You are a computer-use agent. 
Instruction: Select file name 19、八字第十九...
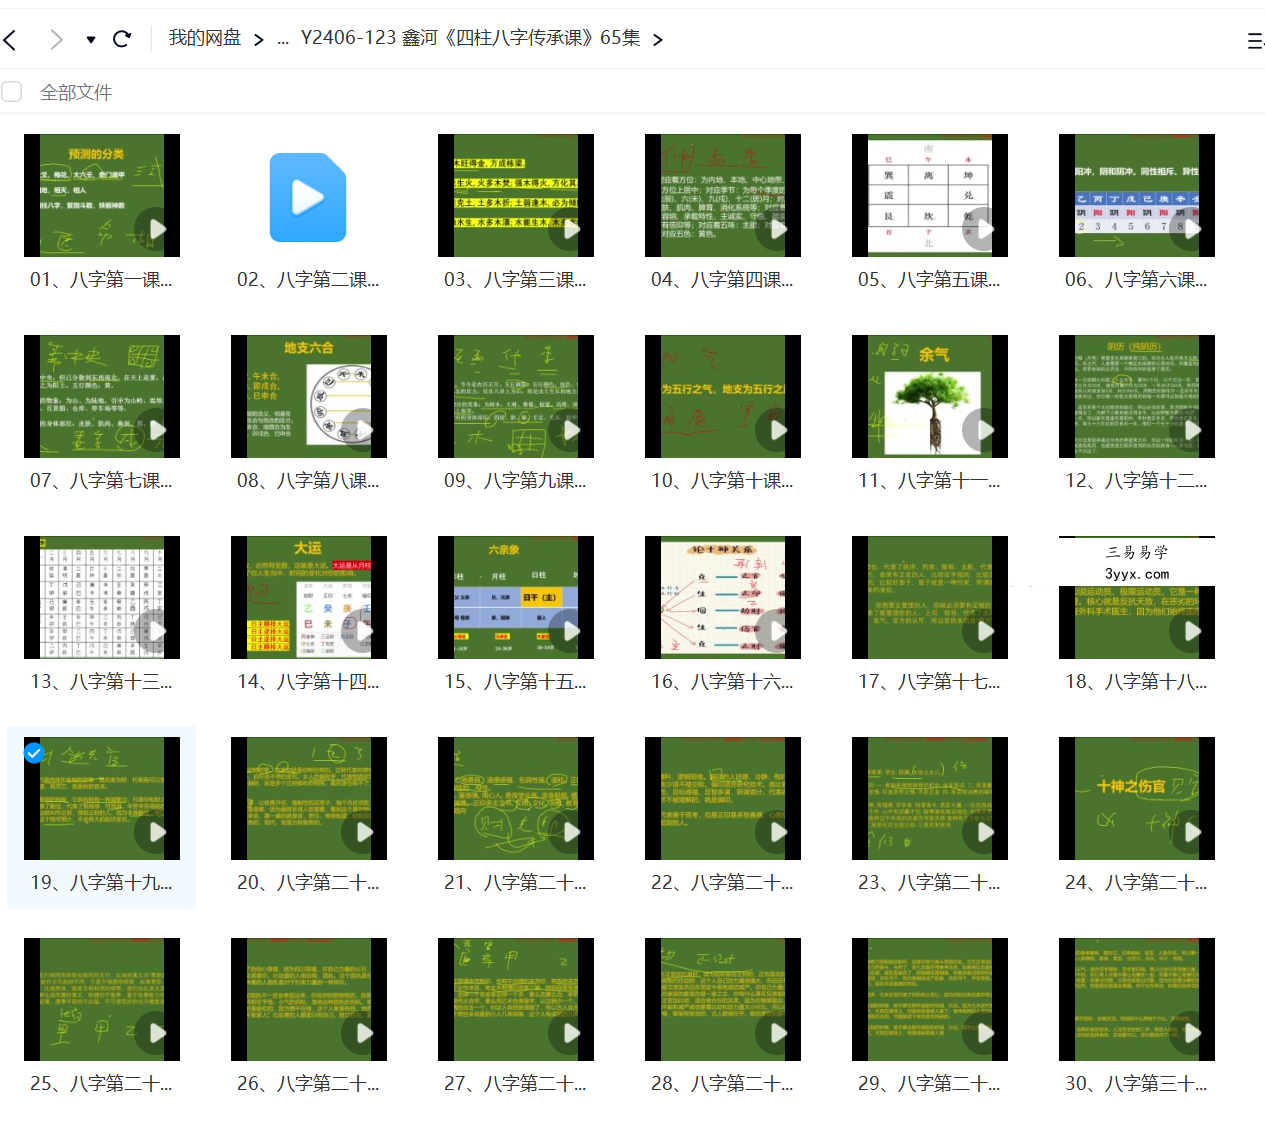[x=101, y=883]
